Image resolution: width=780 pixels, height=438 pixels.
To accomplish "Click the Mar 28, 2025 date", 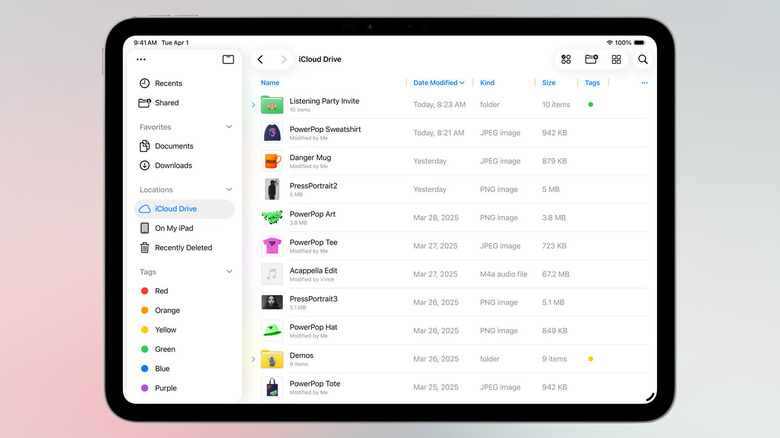I will point(436,218).
